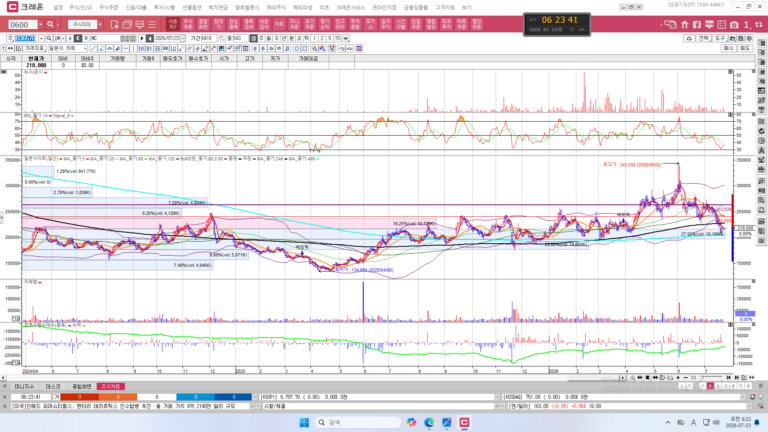Open the 주식마이 dropdown in red toolbar
768x432 pixels.
pos(100,24)
